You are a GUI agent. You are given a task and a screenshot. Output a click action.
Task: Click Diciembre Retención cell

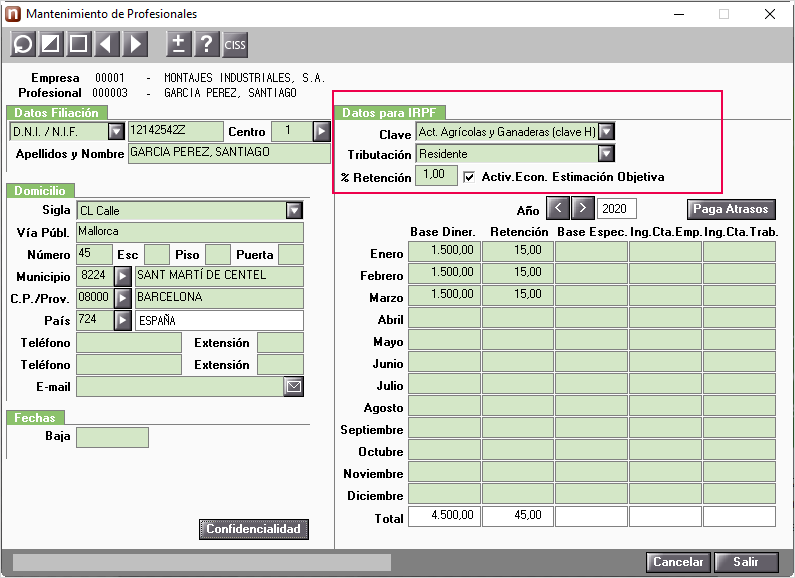click(518, 493)
